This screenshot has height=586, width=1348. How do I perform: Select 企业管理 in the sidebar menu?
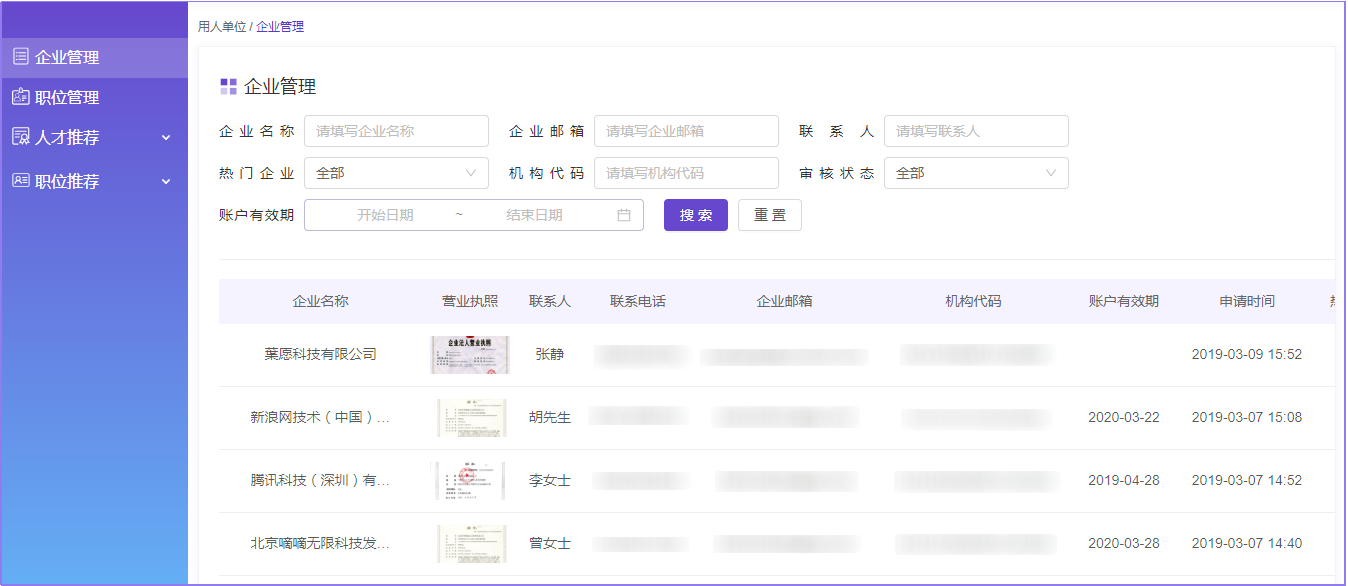[x=67, y=58]
